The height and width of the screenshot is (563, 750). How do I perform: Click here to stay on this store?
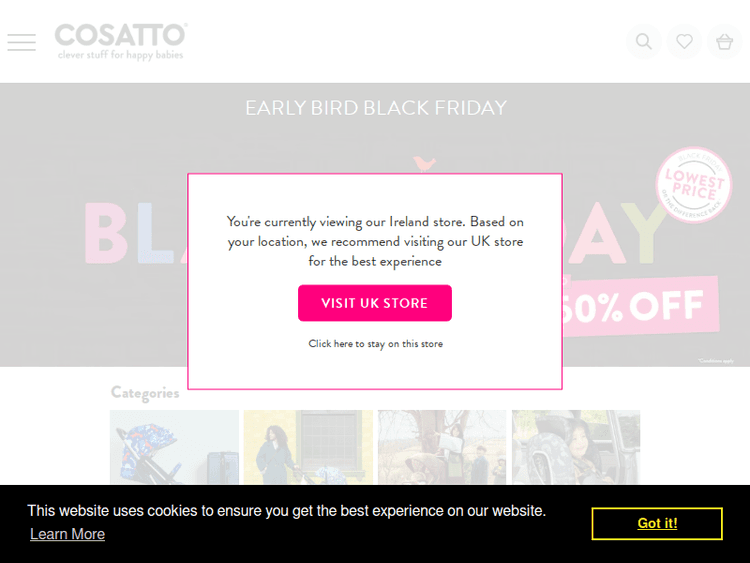[x=375, y=344]
